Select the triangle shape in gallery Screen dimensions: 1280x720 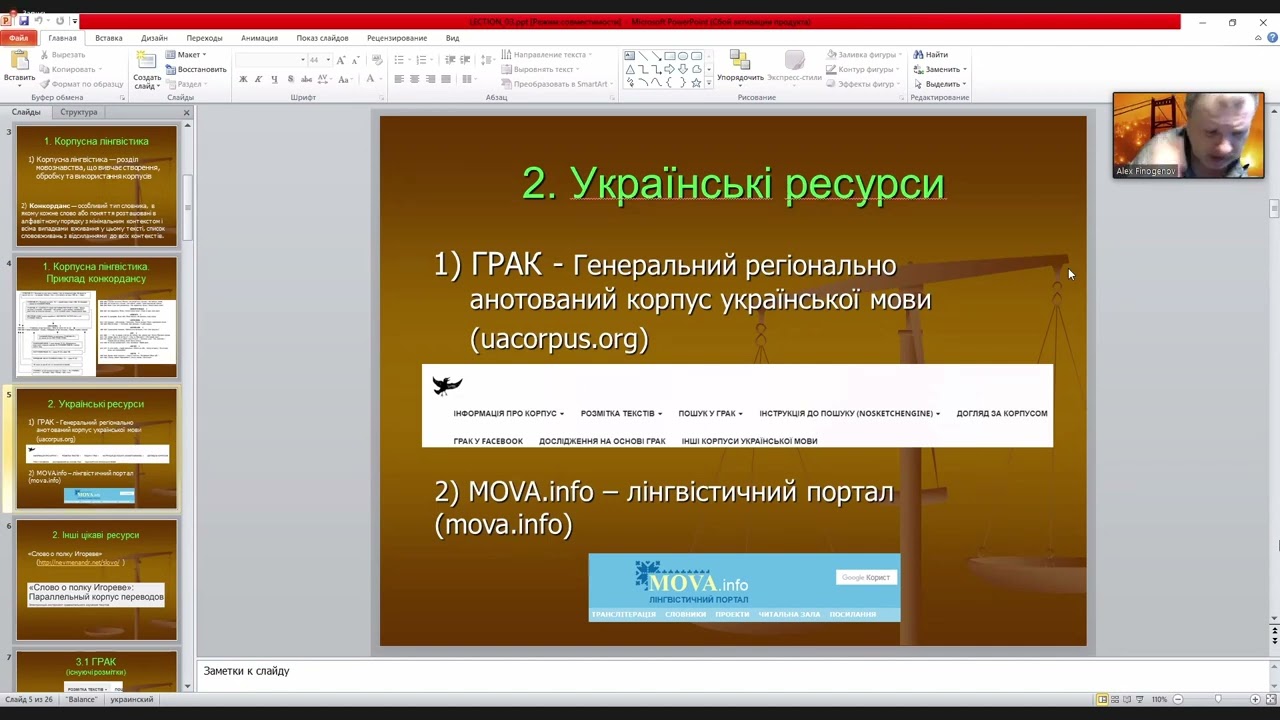(x=630, y=70)
